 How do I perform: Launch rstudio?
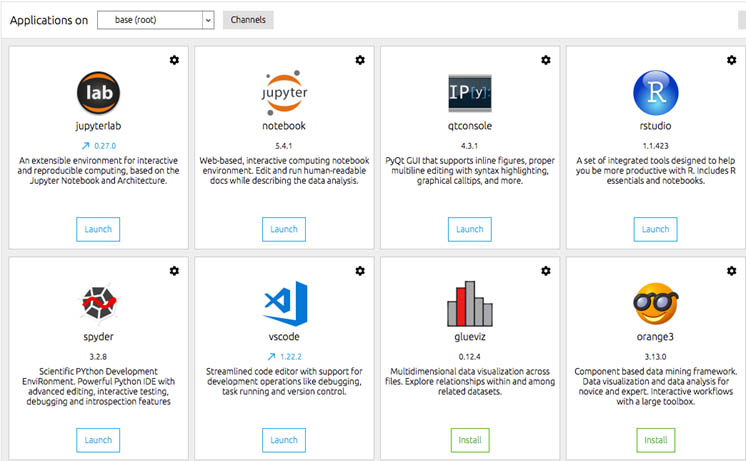(656, 229)
